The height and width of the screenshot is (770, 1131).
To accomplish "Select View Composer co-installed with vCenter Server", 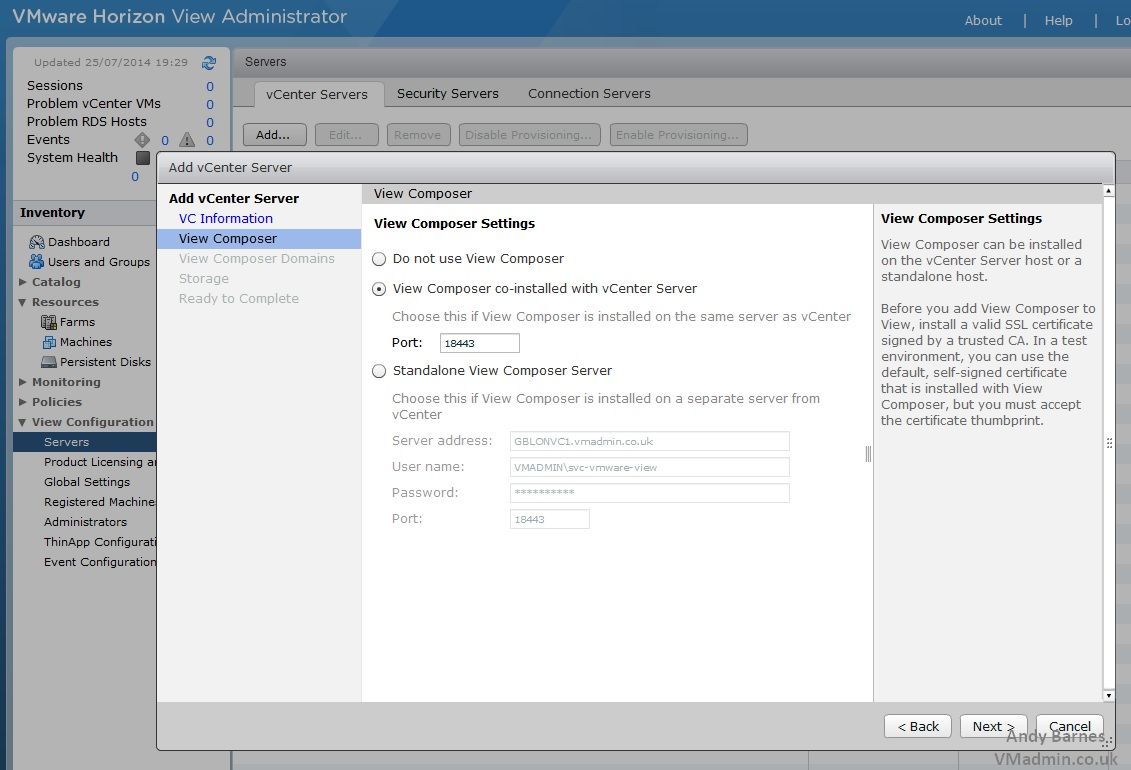I will [379, 289].
